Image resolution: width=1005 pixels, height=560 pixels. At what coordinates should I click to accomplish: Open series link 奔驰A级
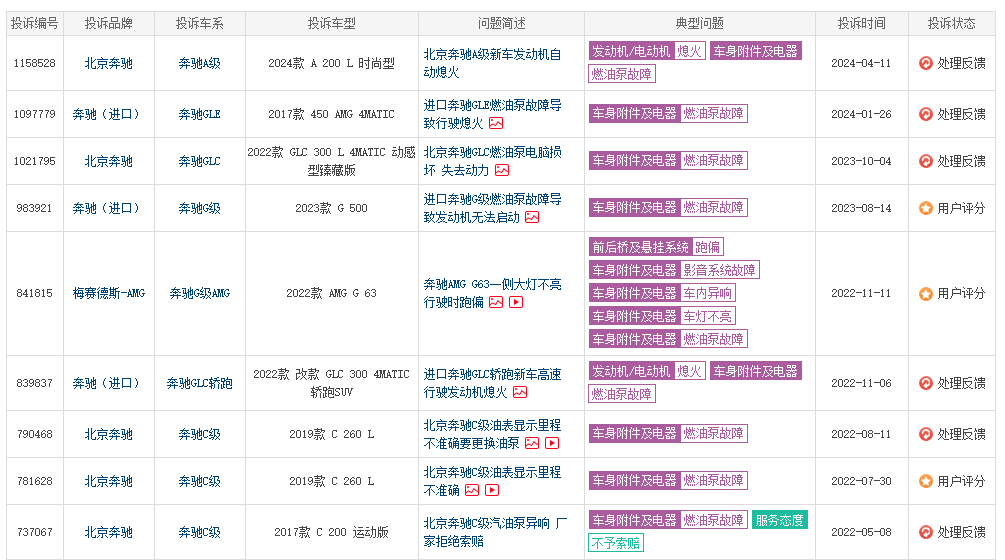click(199, 63)
